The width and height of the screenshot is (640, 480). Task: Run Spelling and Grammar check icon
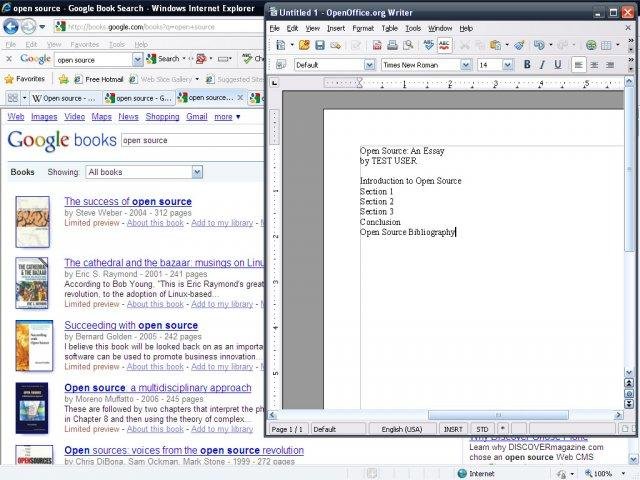pos(429,45)
